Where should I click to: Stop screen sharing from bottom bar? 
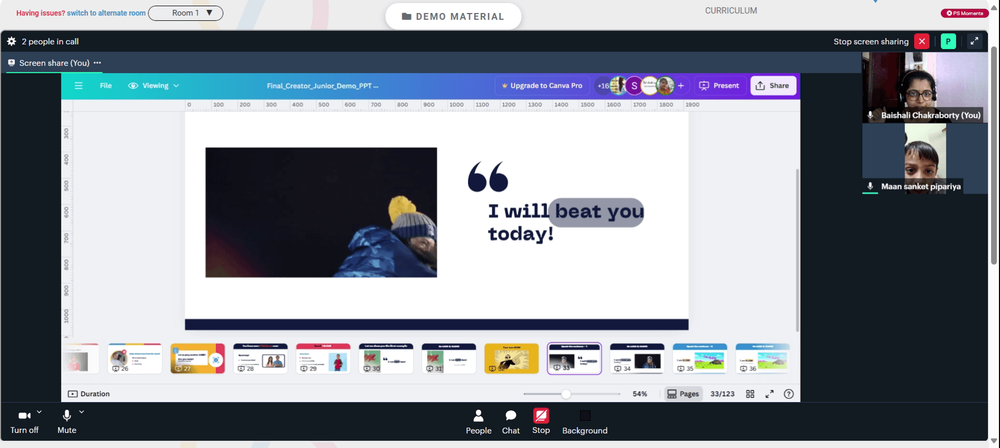tap(541, 422)
